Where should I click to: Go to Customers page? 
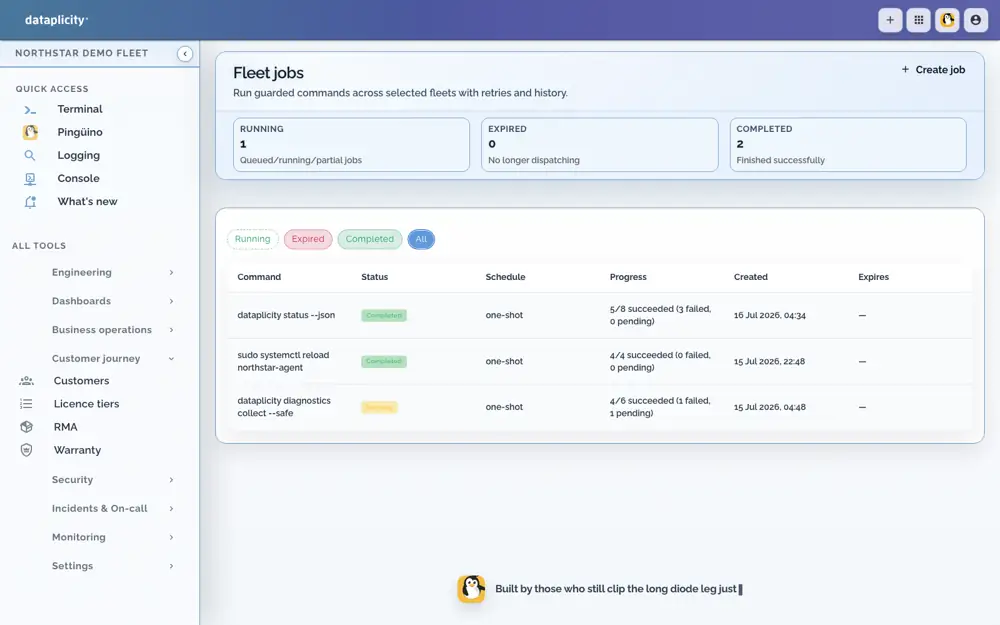coord(81,381)
